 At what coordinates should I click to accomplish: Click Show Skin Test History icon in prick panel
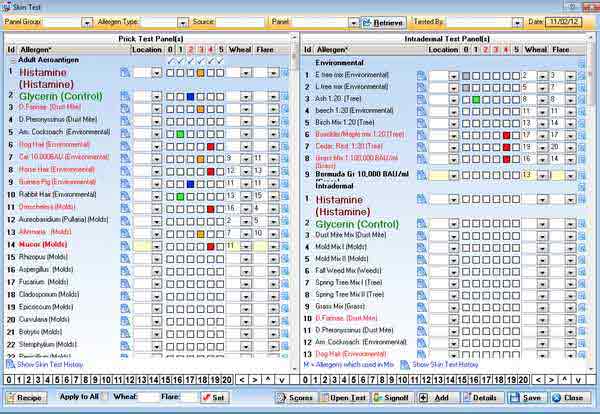pyautogui.click(x=10, y=364)
